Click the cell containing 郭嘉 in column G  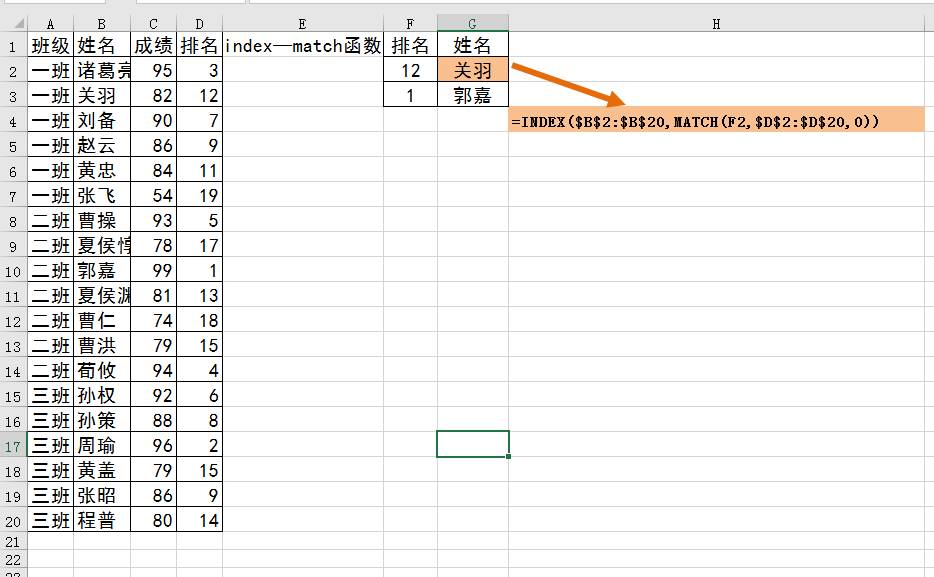472,95
